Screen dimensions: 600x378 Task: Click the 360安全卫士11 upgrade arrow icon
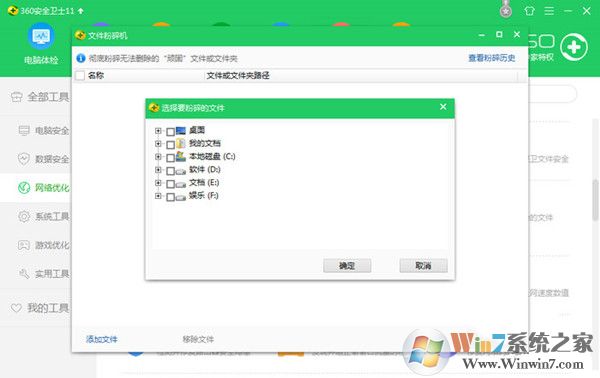[80, 11]
